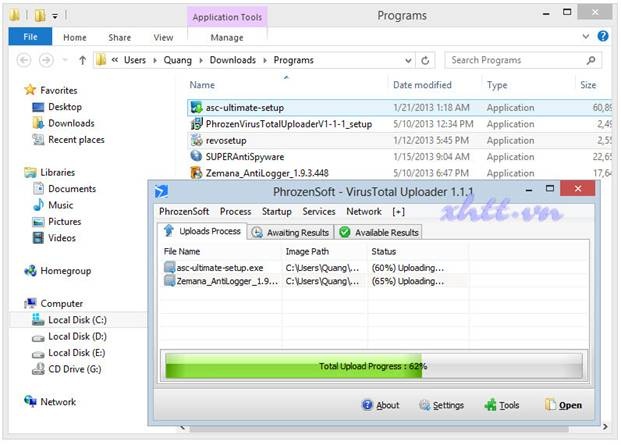Image resolution: width=621 pixels, height=445 pixels.
Task: Expand the Quang breadcrumb arrow
Action: (201, 60)
